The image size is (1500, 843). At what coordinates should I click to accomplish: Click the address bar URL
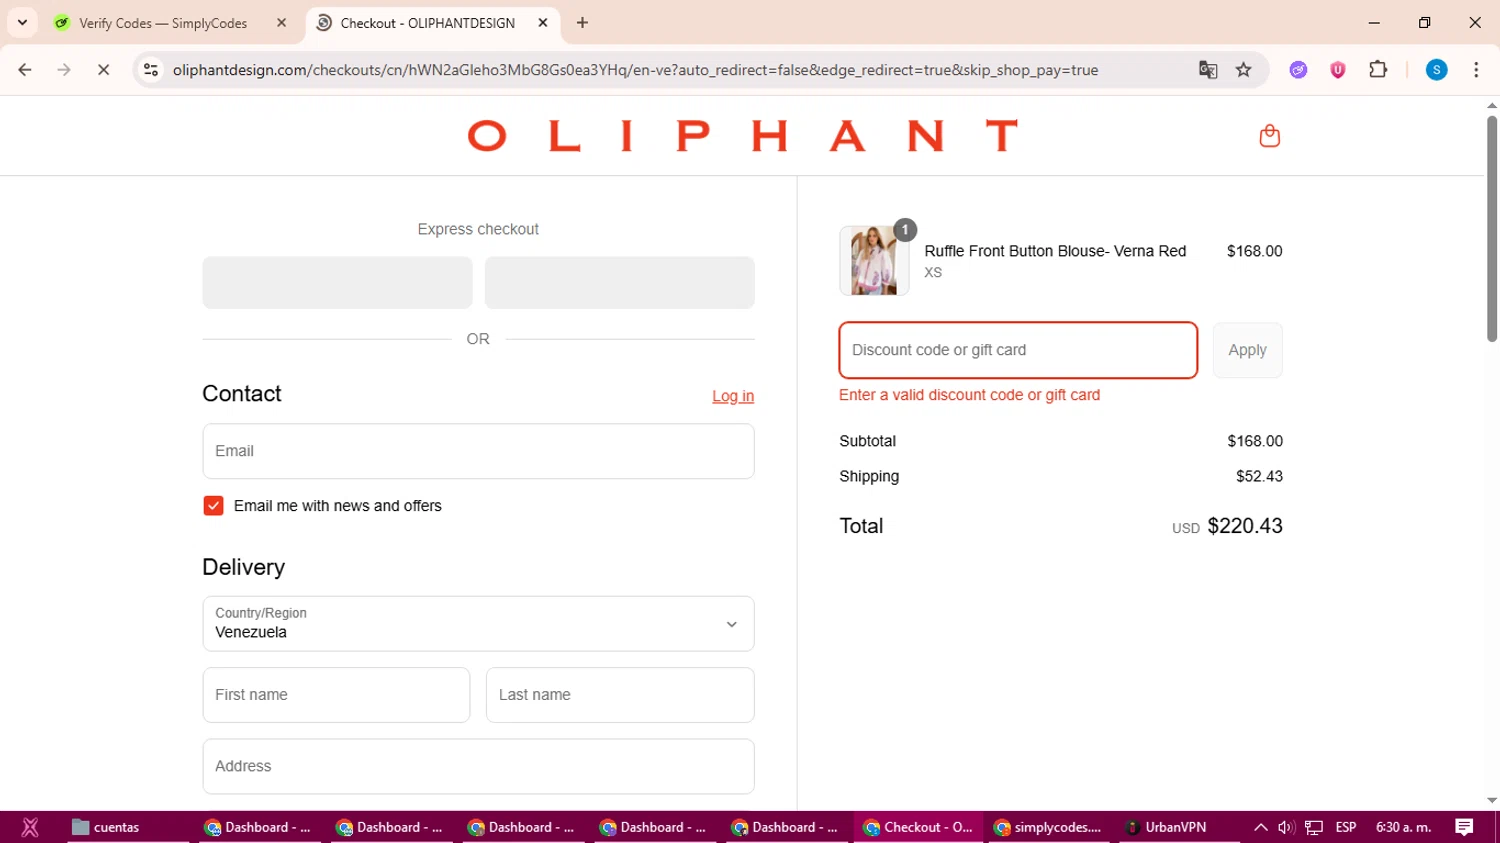pos(635,70)
